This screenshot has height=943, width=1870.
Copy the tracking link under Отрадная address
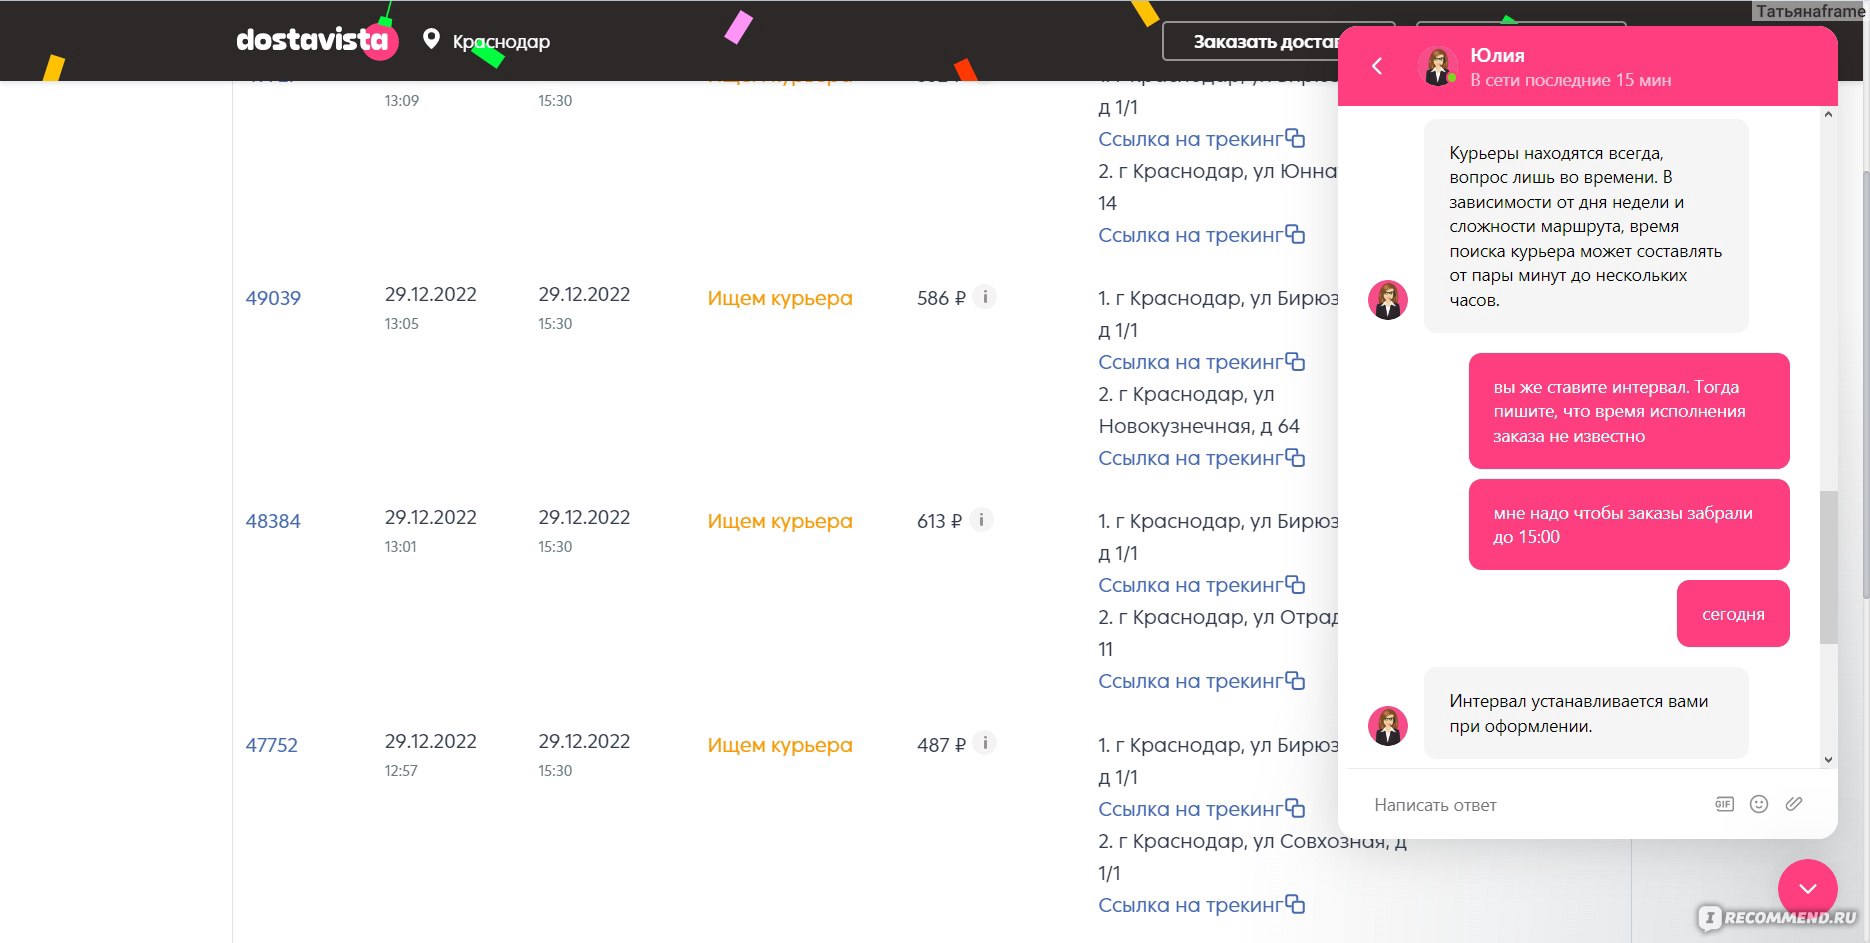[x=1295, y=681]
